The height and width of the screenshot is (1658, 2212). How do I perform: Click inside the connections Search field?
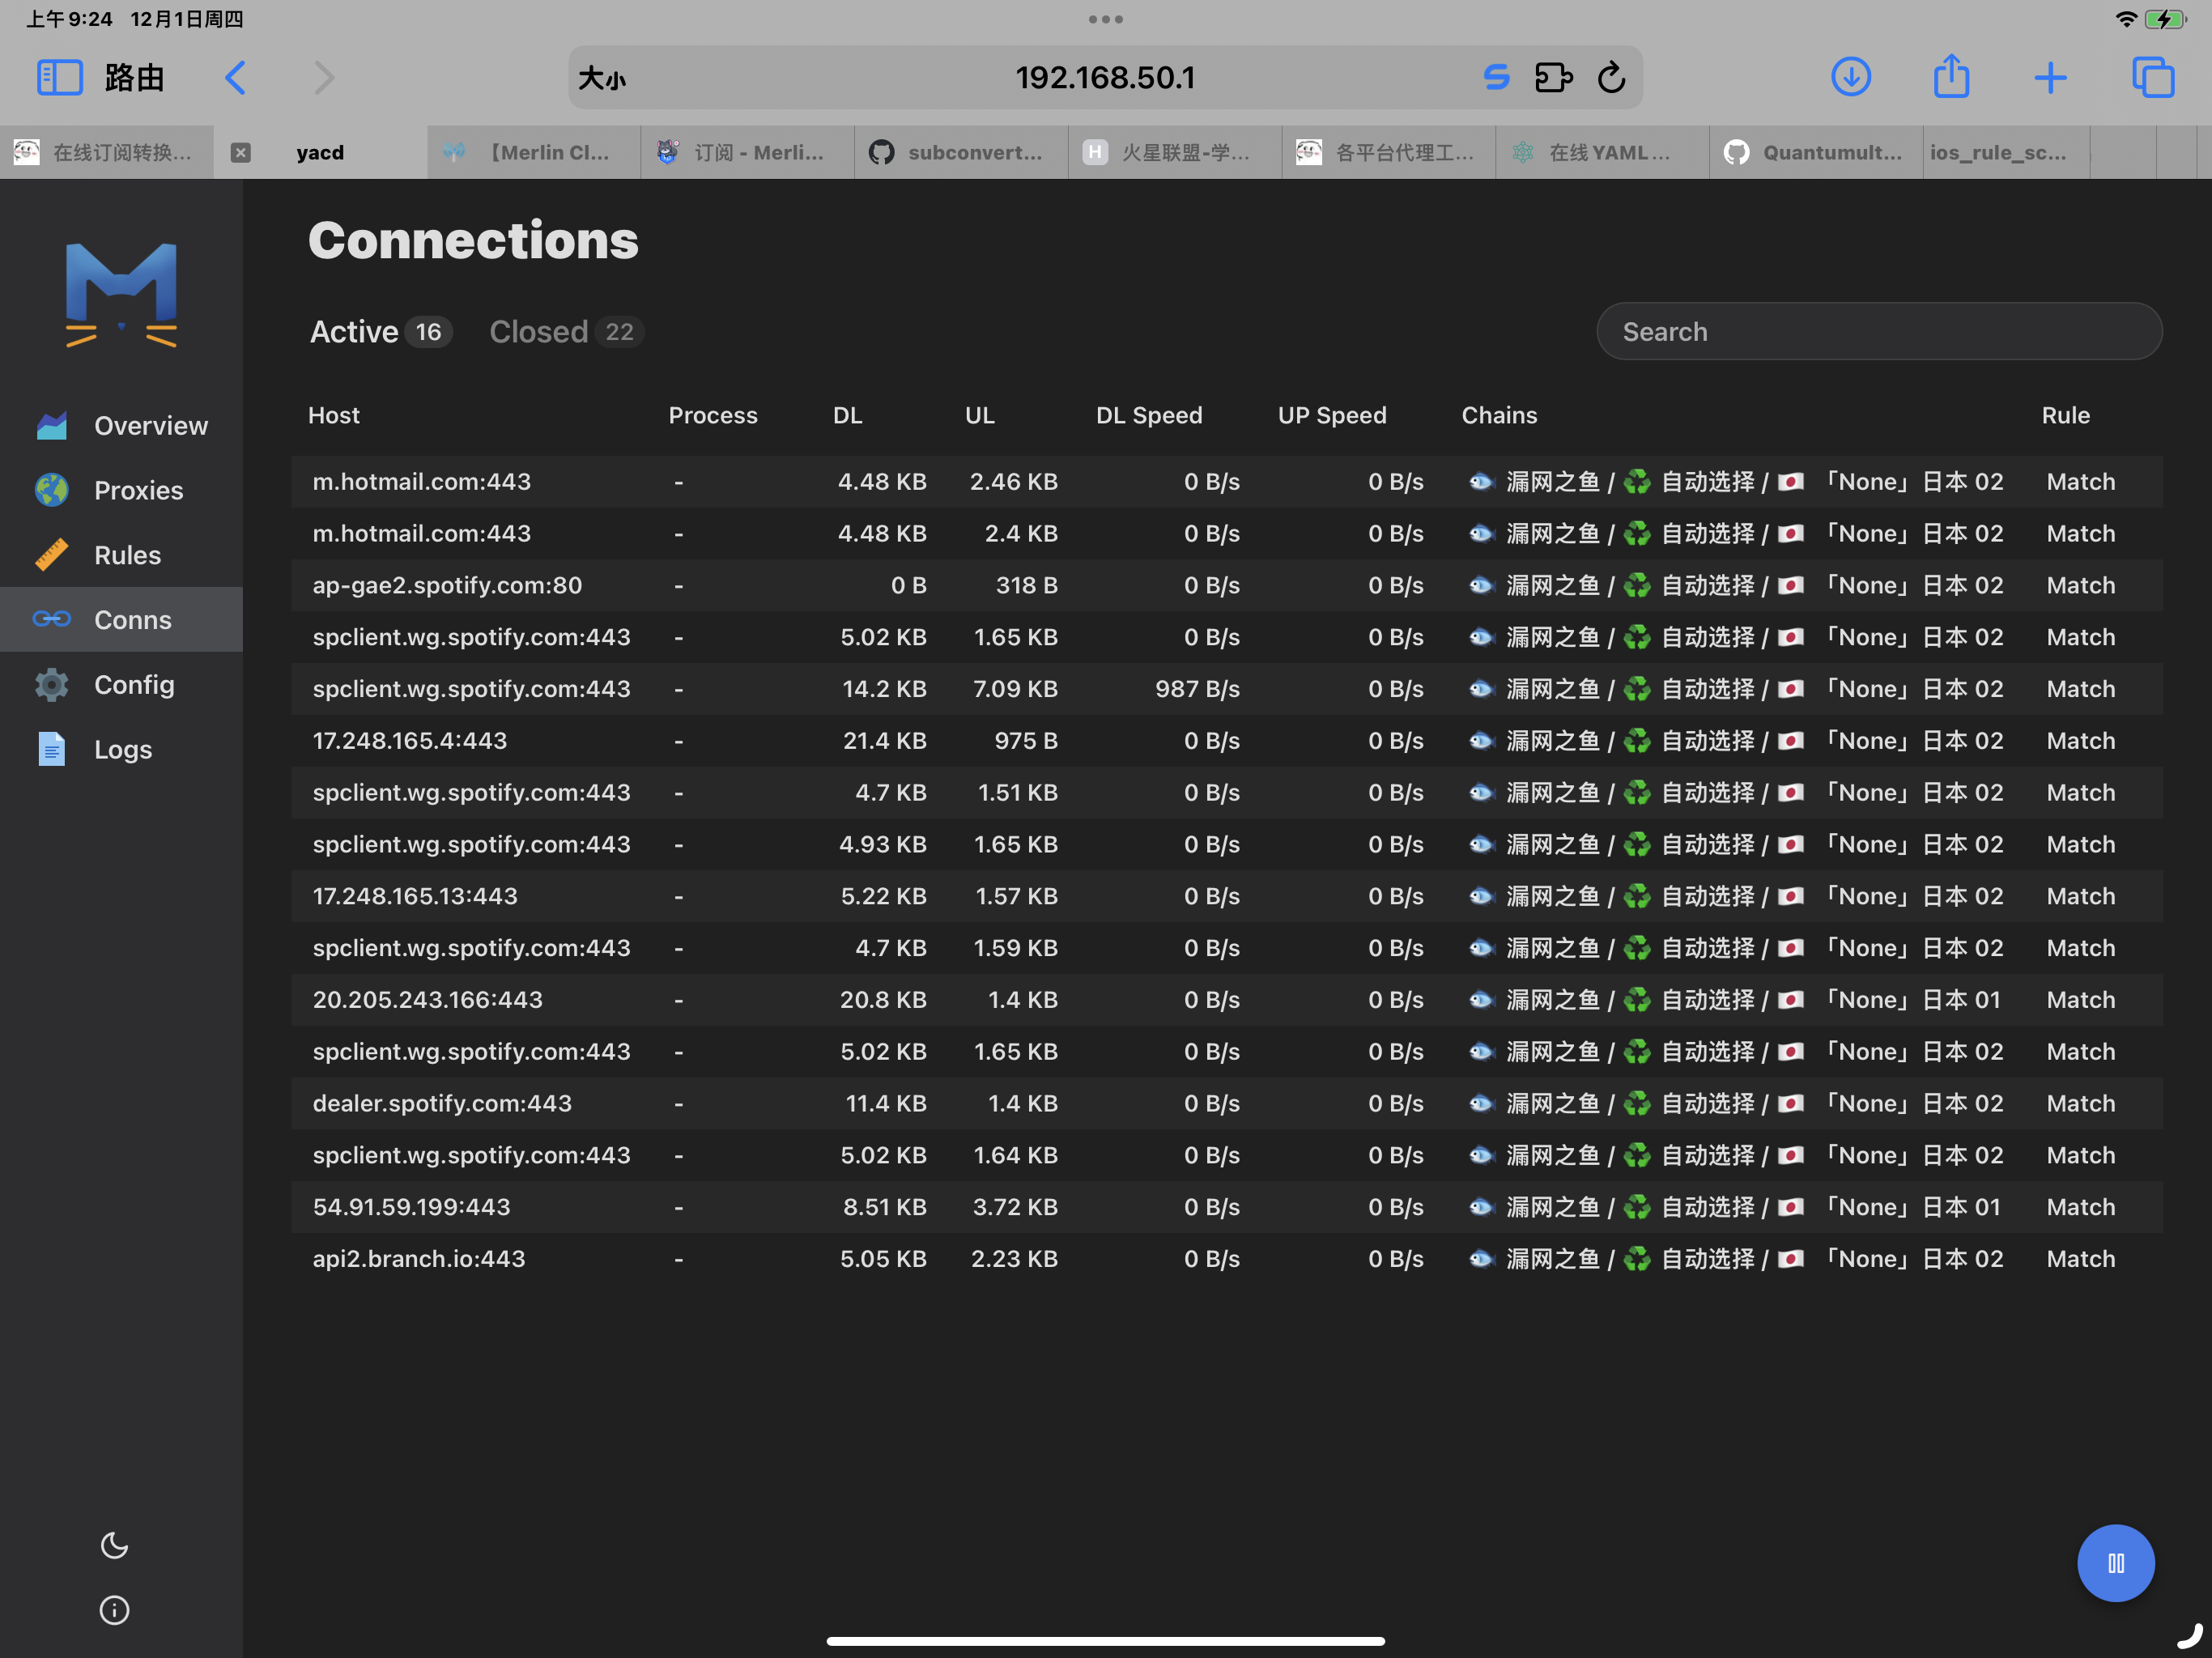click(1878, 331)
